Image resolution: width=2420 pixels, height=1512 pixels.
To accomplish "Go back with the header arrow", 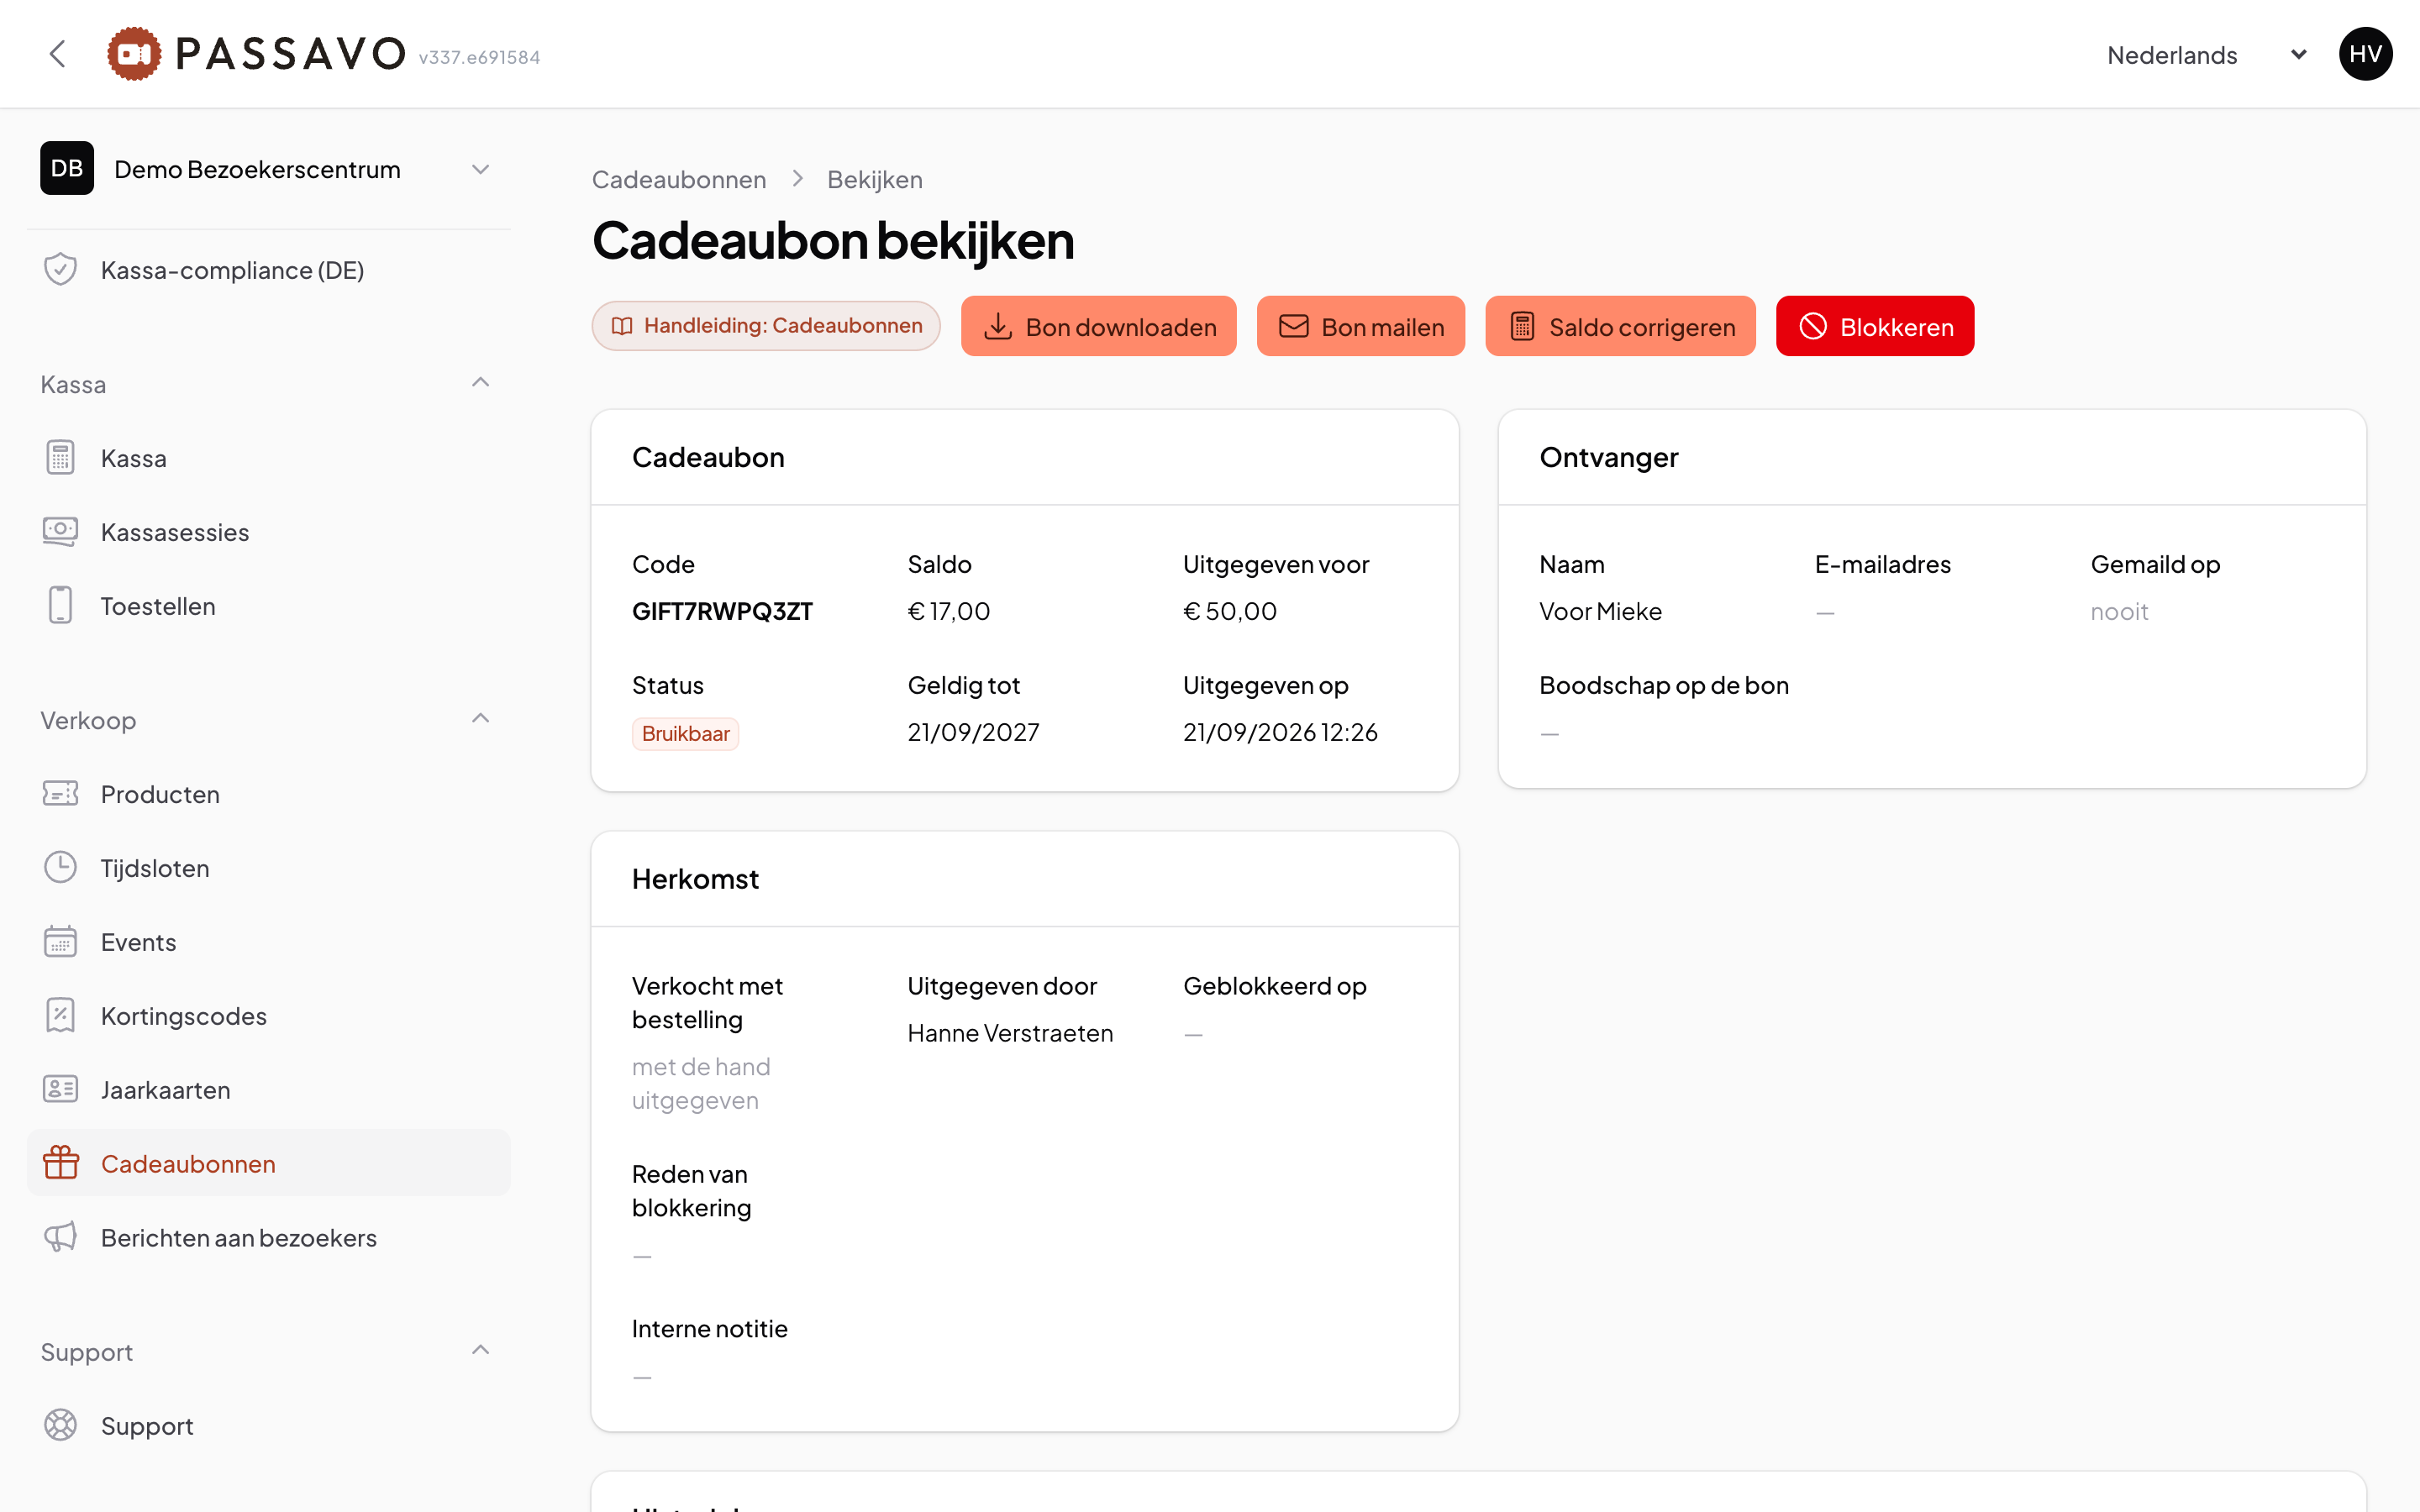I will click(x=58, y=54).
